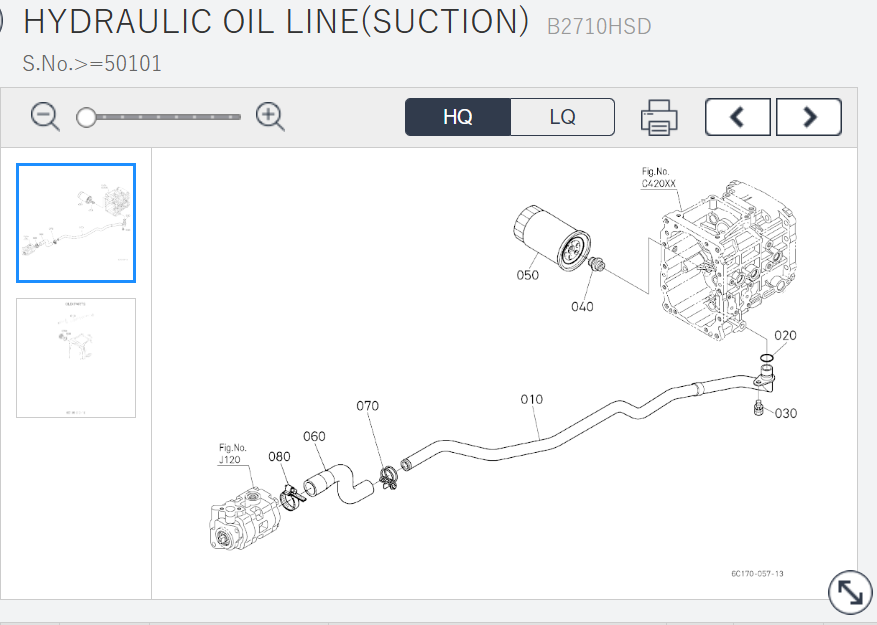Click part number 080 clamp label
Viewport: 877px width, 625px height.
(x=279, y=456)
